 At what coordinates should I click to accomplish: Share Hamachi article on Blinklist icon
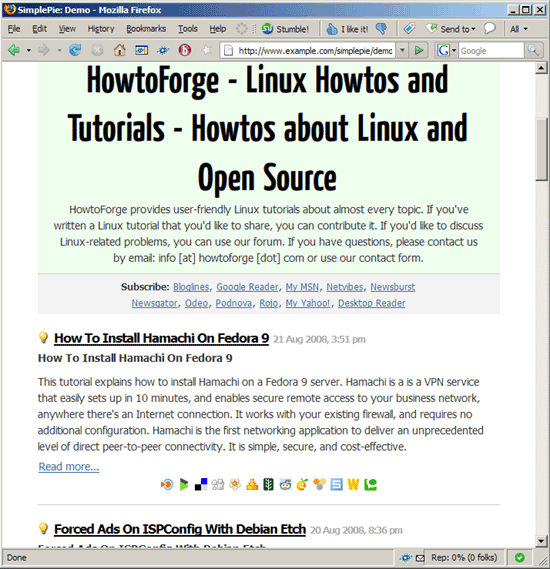(x=167, y=484)
